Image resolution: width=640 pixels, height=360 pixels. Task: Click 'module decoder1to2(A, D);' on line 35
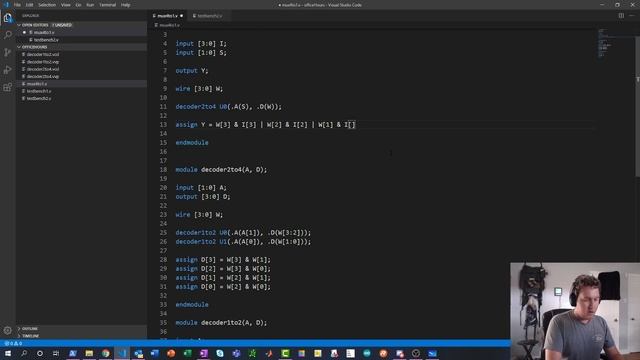[x=221, y=322]
